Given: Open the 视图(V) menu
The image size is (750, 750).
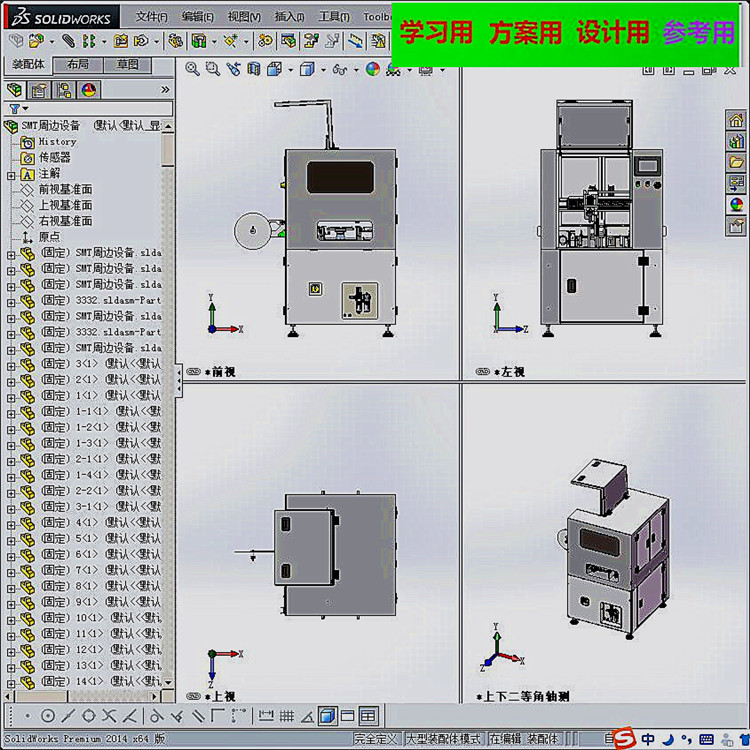Looking at the screenshot, I should pos(244,17).
